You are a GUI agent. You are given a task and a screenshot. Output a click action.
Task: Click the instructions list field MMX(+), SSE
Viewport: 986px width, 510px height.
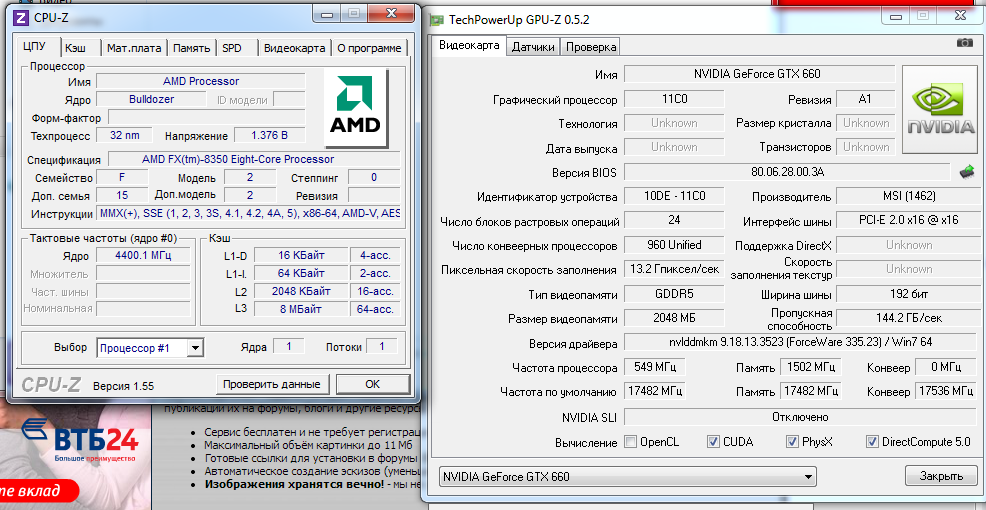coord(248,213)
